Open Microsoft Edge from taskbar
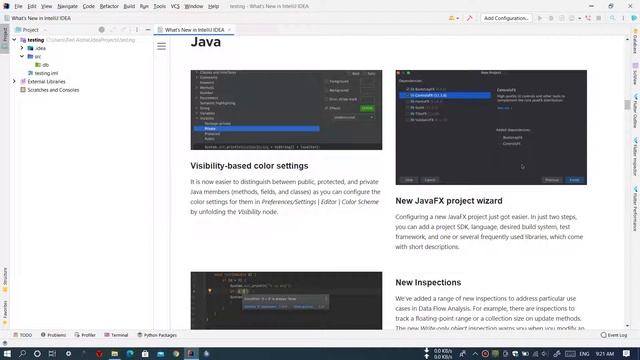 (130, 353)
